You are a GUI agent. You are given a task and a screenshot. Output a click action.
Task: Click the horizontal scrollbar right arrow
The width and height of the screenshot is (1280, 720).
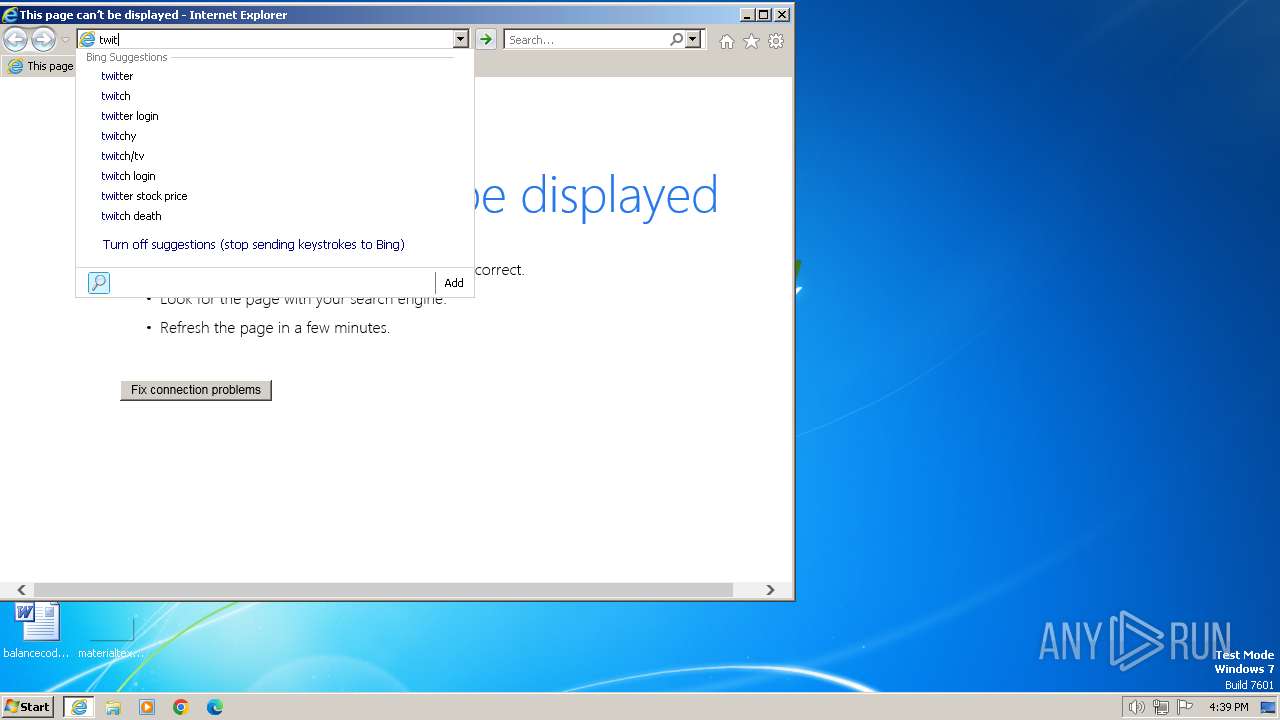[770, 590]
